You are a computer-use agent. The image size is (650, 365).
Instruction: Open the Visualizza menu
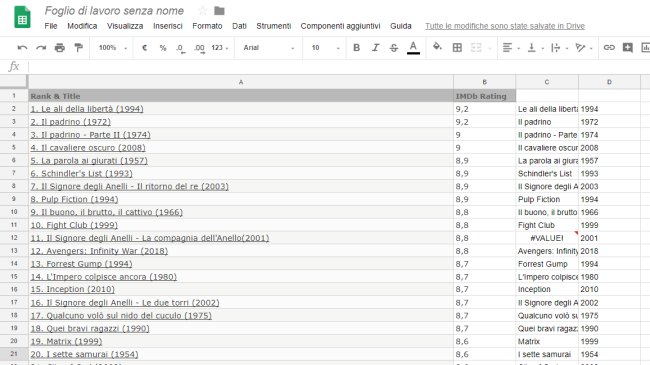pos(125,26)
